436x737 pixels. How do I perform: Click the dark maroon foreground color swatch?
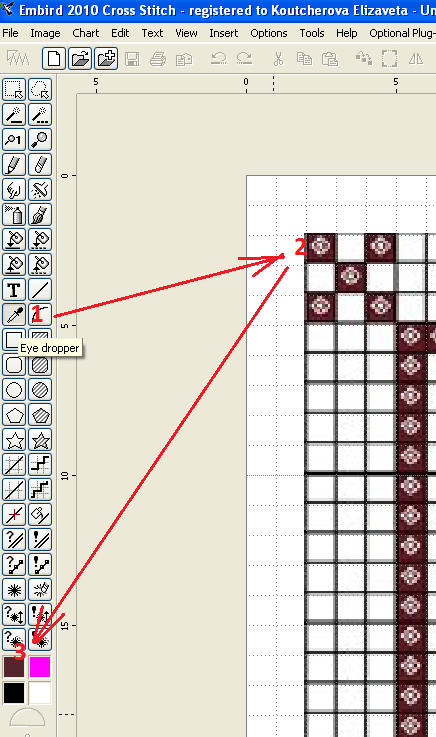(x=14, y=667)
